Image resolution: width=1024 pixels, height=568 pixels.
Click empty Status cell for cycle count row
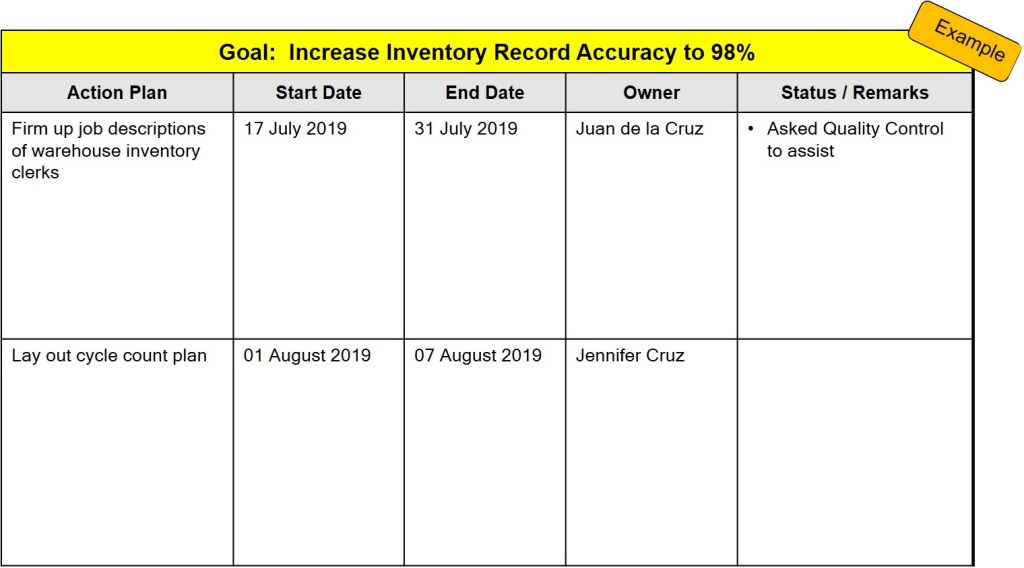854,450
